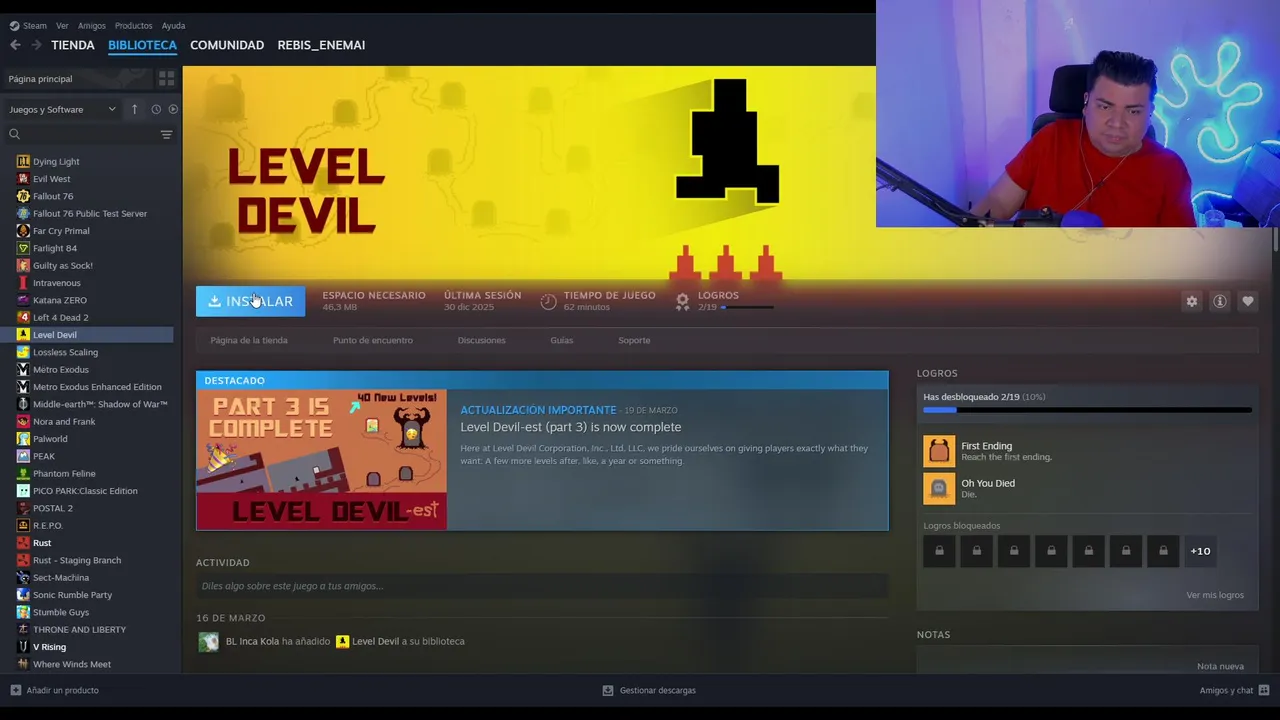Click the Add a product plus icon
This screenshot has height=720, width=1280.
click(15, 690)
